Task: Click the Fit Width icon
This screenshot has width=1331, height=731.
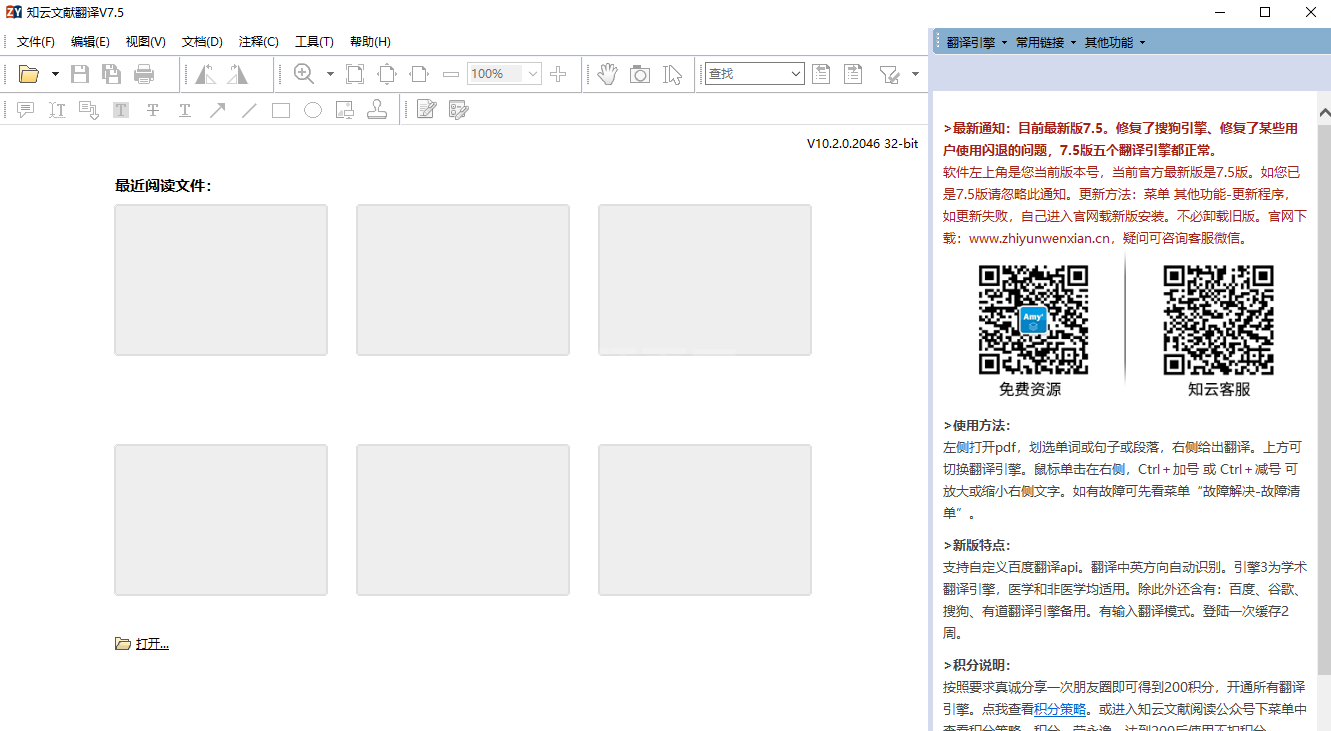Action: (x=419, y=74)
